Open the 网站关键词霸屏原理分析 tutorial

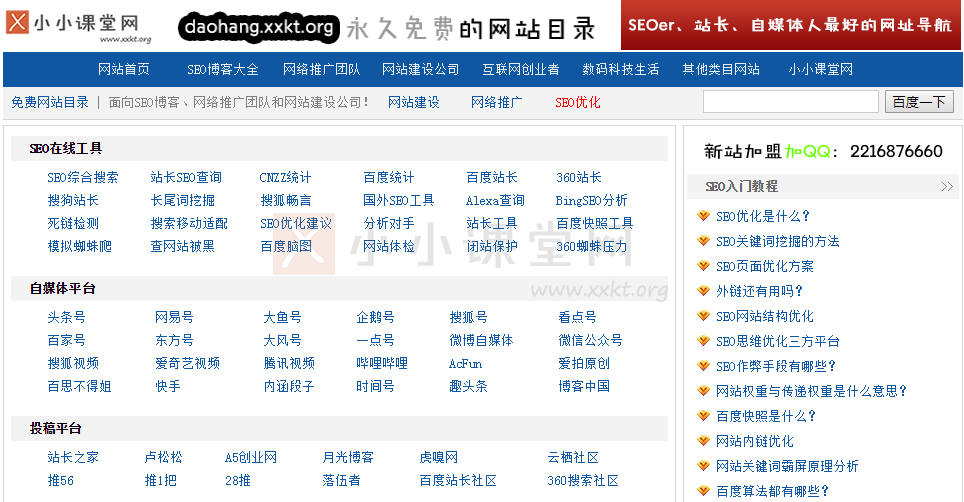(787, 466)
